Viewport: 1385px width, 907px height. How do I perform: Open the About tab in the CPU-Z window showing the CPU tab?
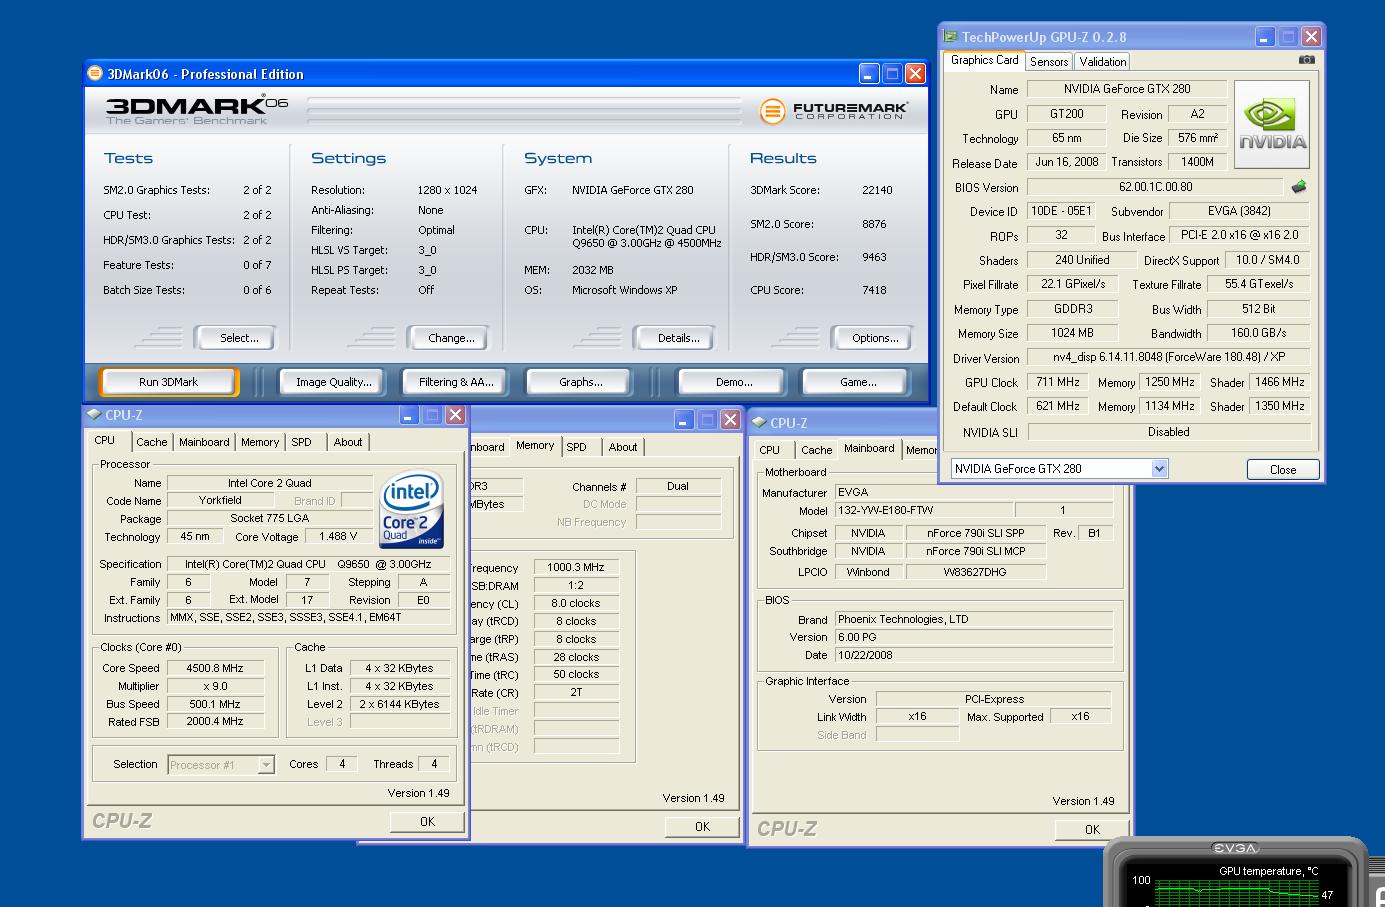[x=348, y=442]
